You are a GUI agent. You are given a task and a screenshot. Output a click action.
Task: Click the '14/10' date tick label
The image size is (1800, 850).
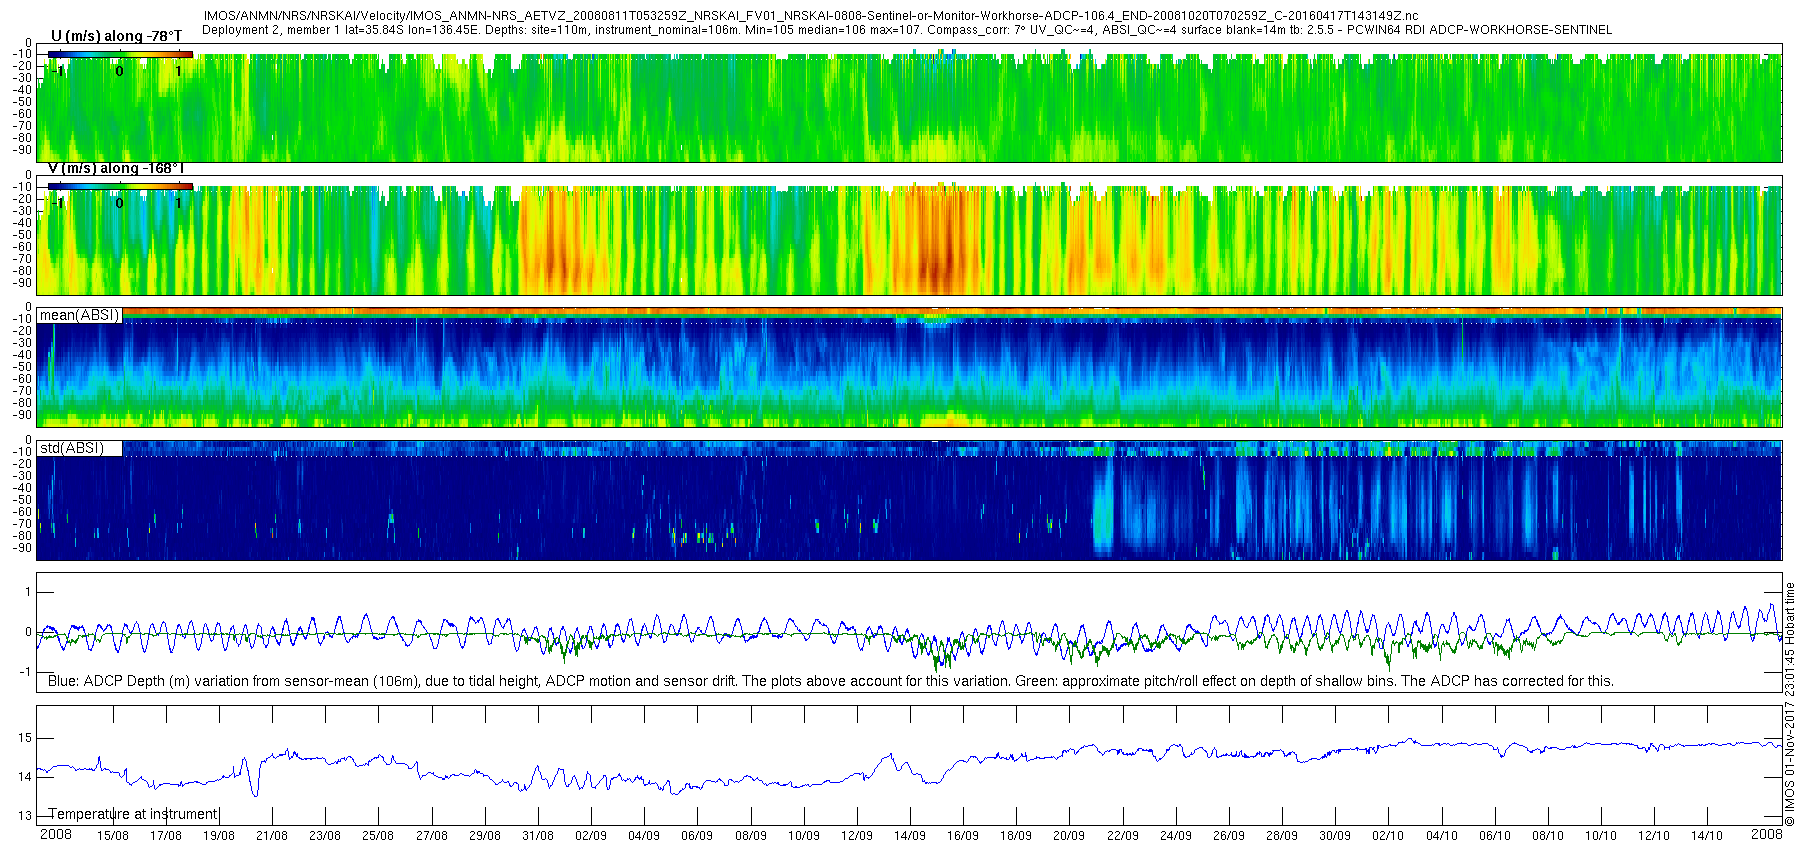1707,836
